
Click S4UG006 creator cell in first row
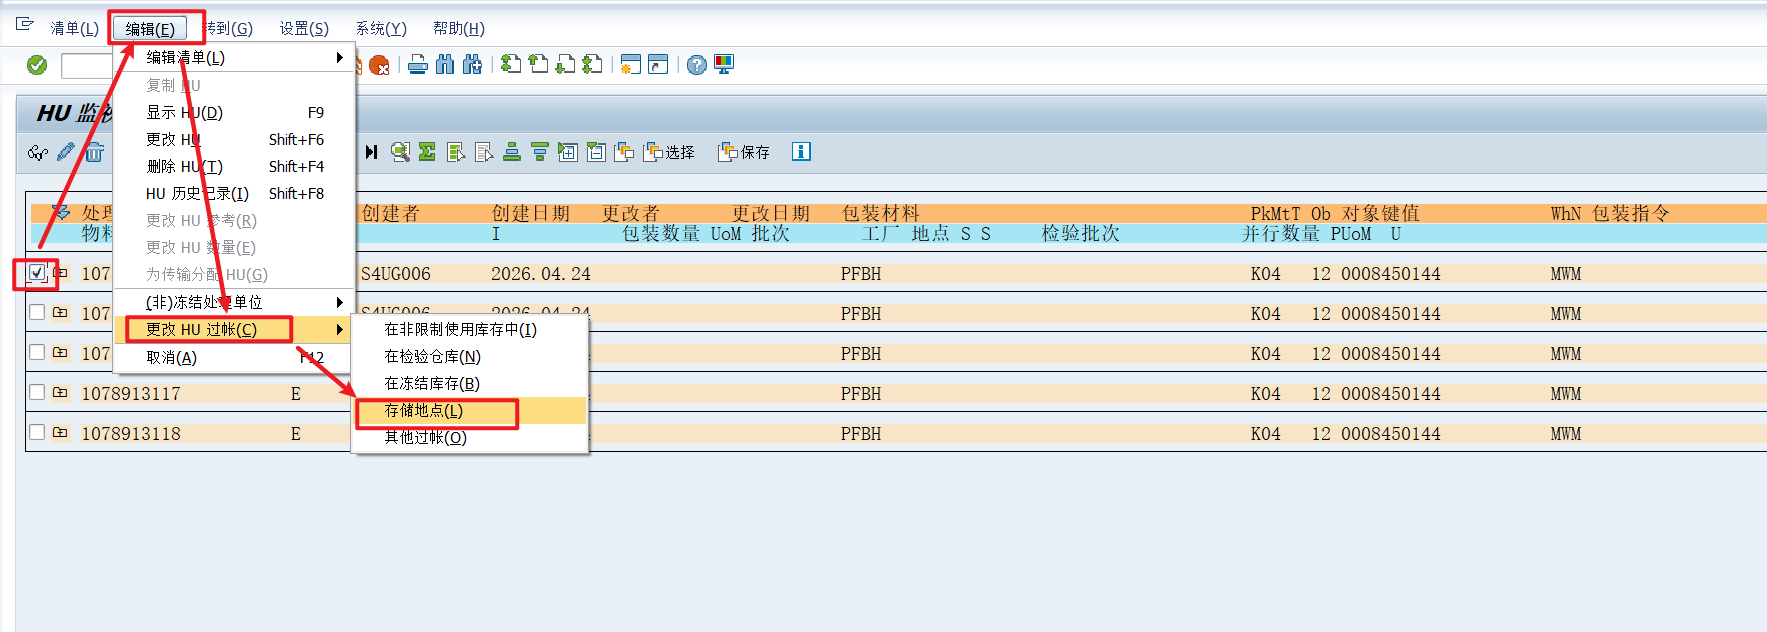click(396, 274)
